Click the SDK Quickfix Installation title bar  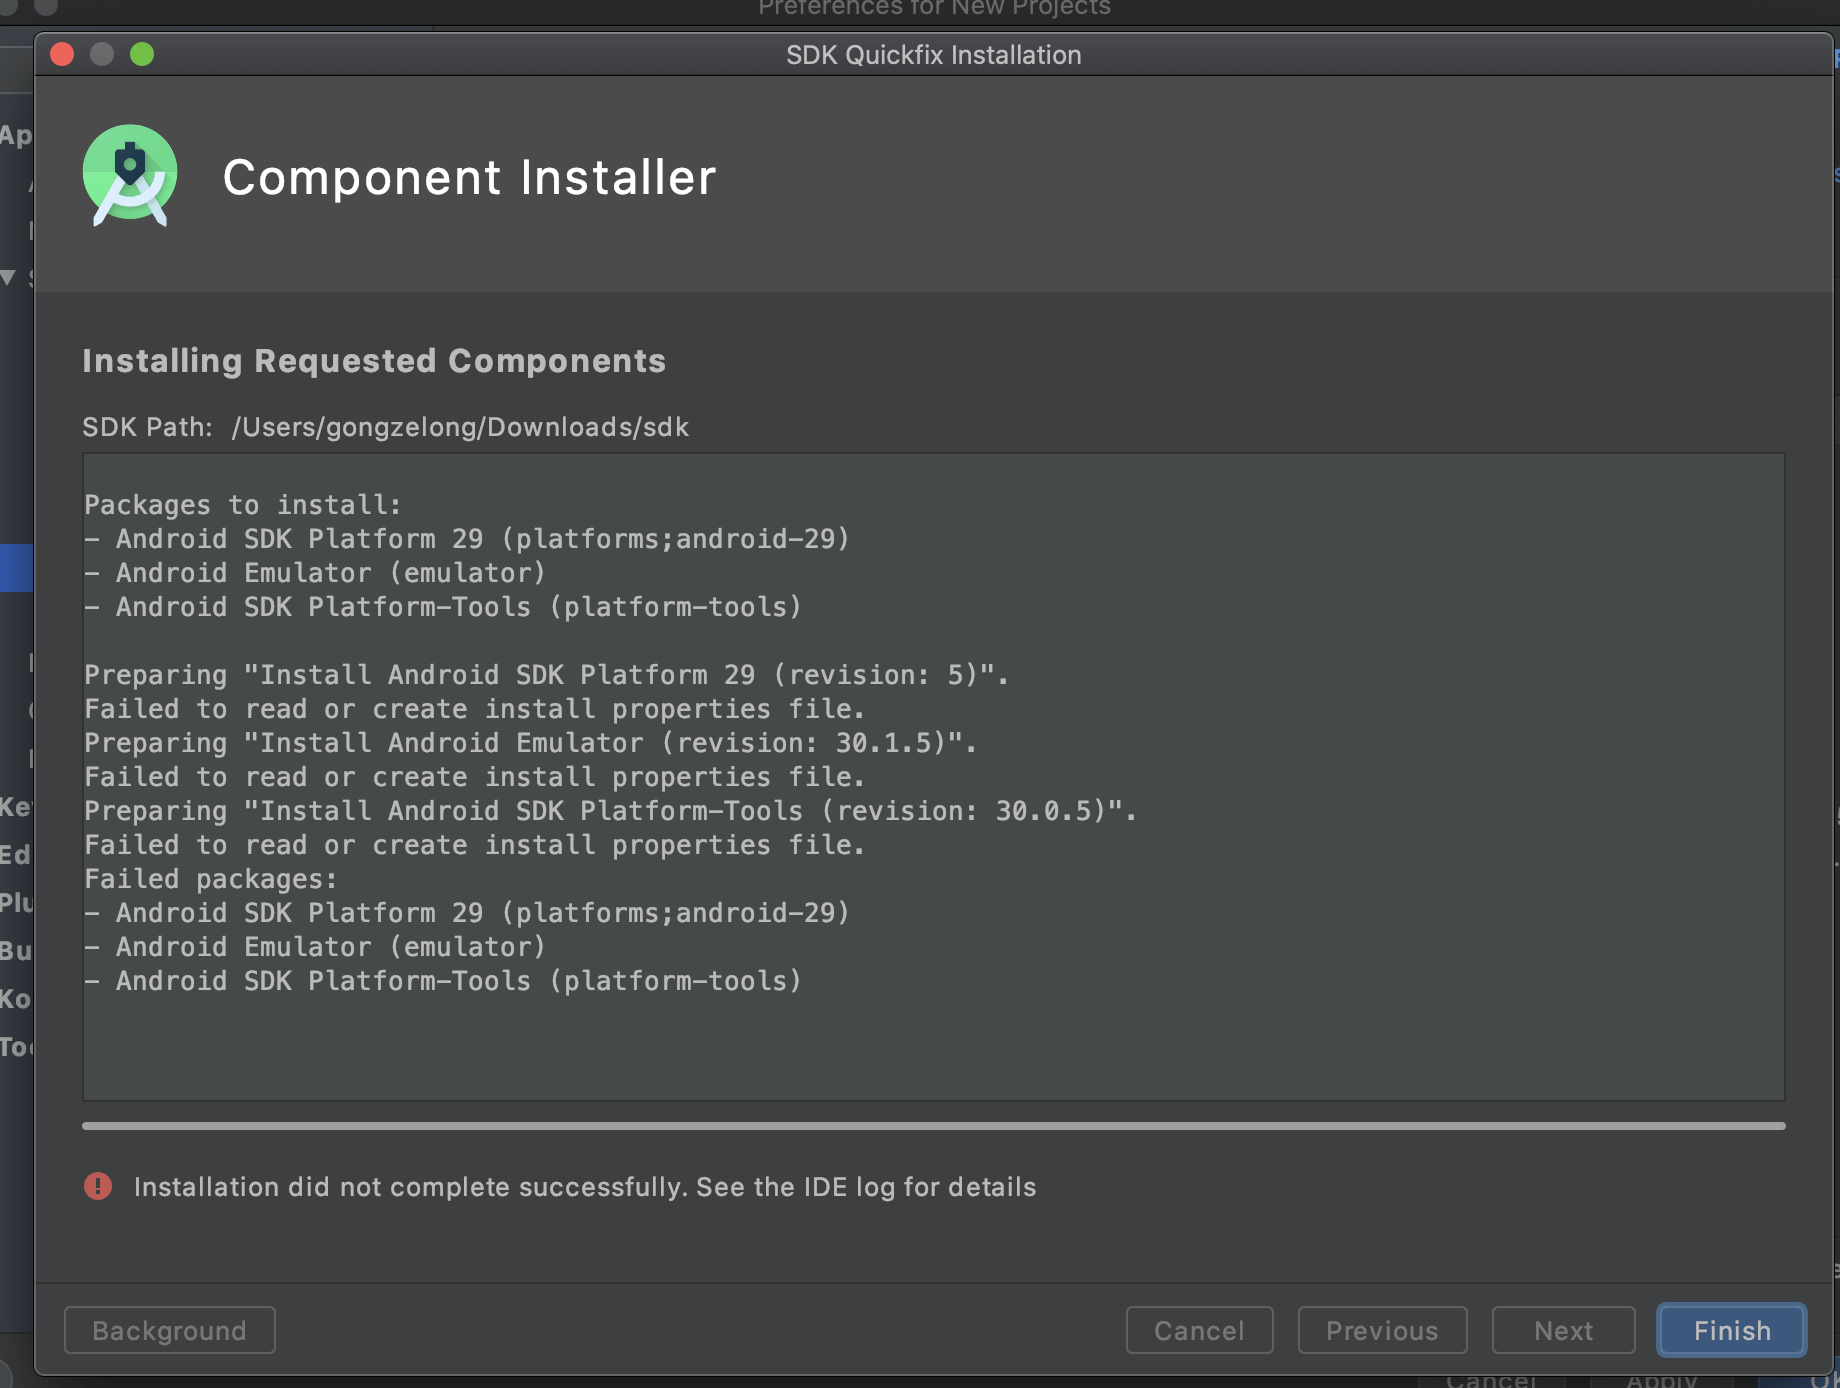(933, 55)
